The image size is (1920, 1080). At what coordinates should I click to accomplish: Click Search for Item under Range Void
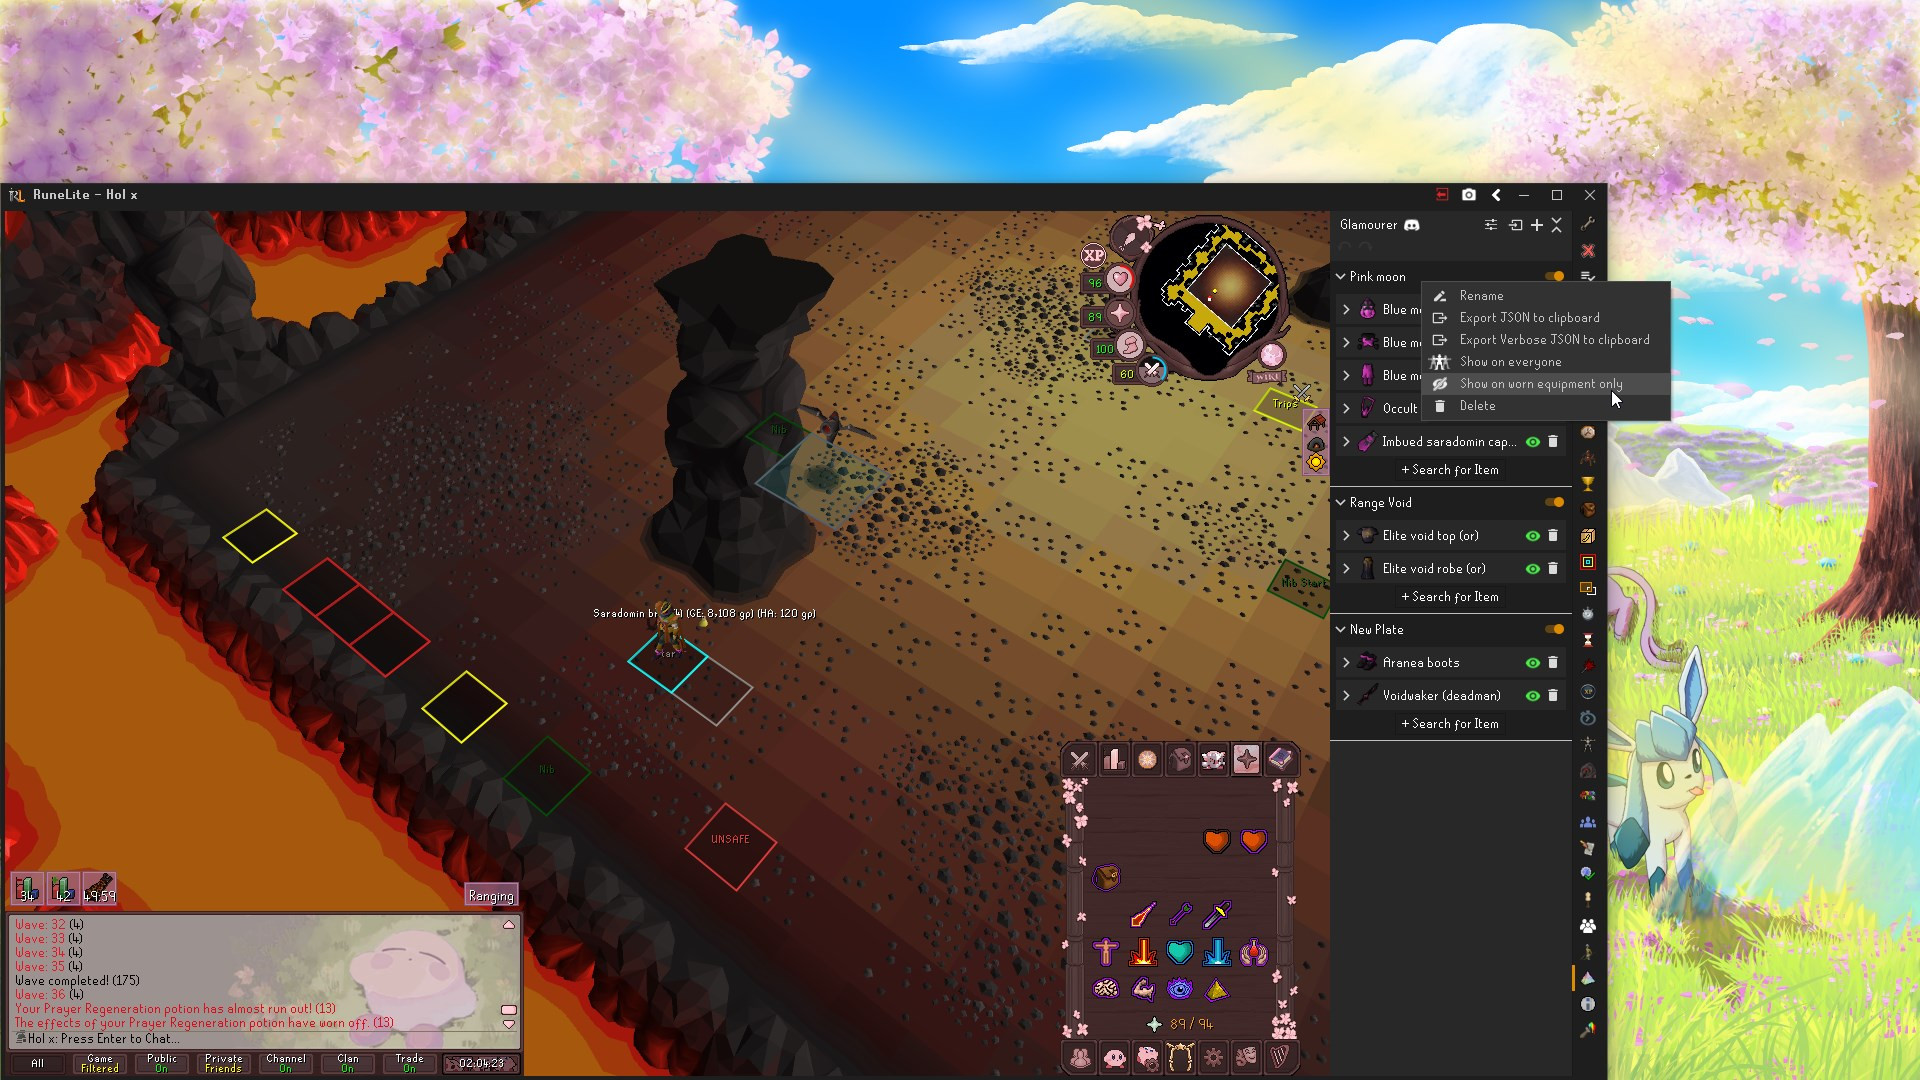pos(1450,597)
